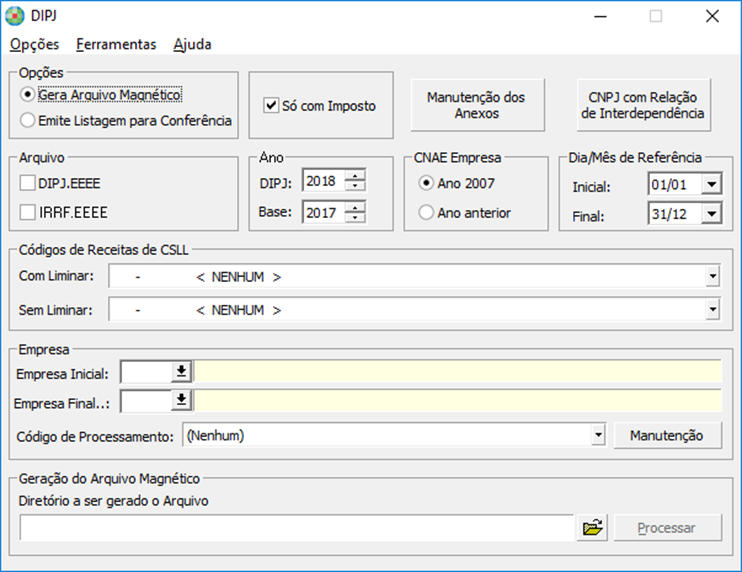This screenshot has height=572, width=742.
Task: Select CNAE Ano 2007 radio button
Action: (x=426, y=183)
